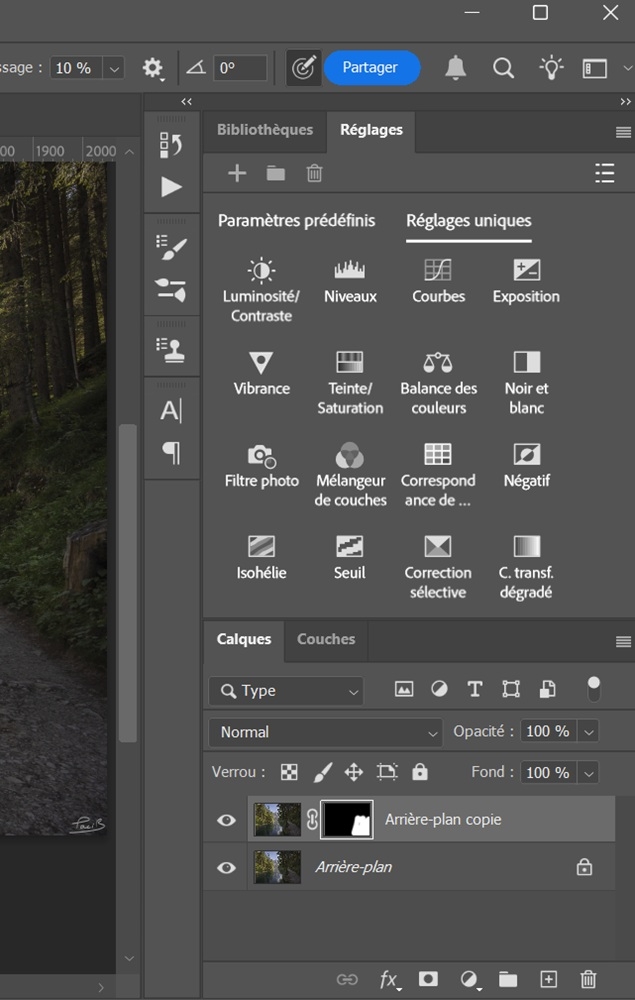Switch to the Couches tab

point(326,639)
